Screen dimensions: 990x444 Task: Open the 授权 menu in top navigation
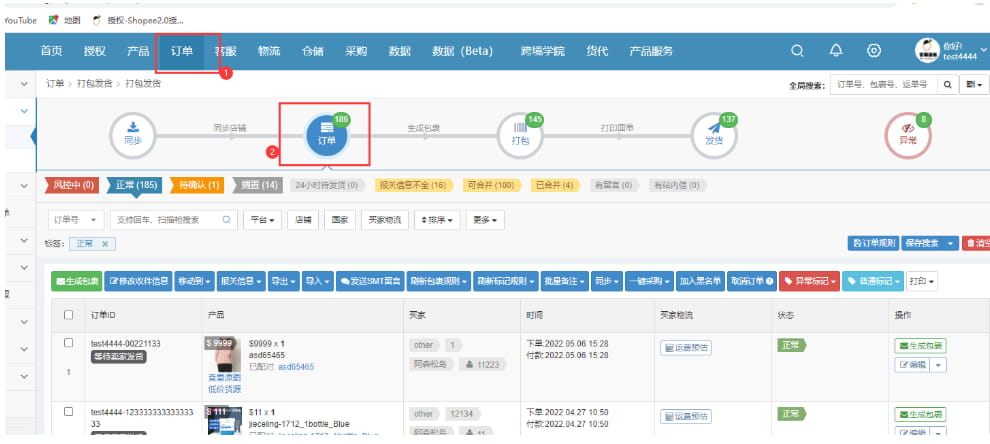[95, 51]
